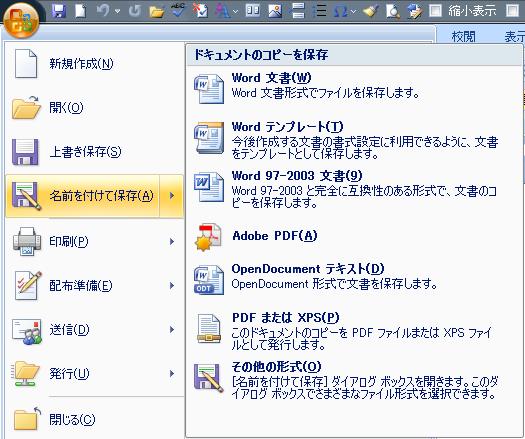The width and height of the screenshot is (525, 439).
Task: Click the print preview magnifier icon
Action: 392,11
